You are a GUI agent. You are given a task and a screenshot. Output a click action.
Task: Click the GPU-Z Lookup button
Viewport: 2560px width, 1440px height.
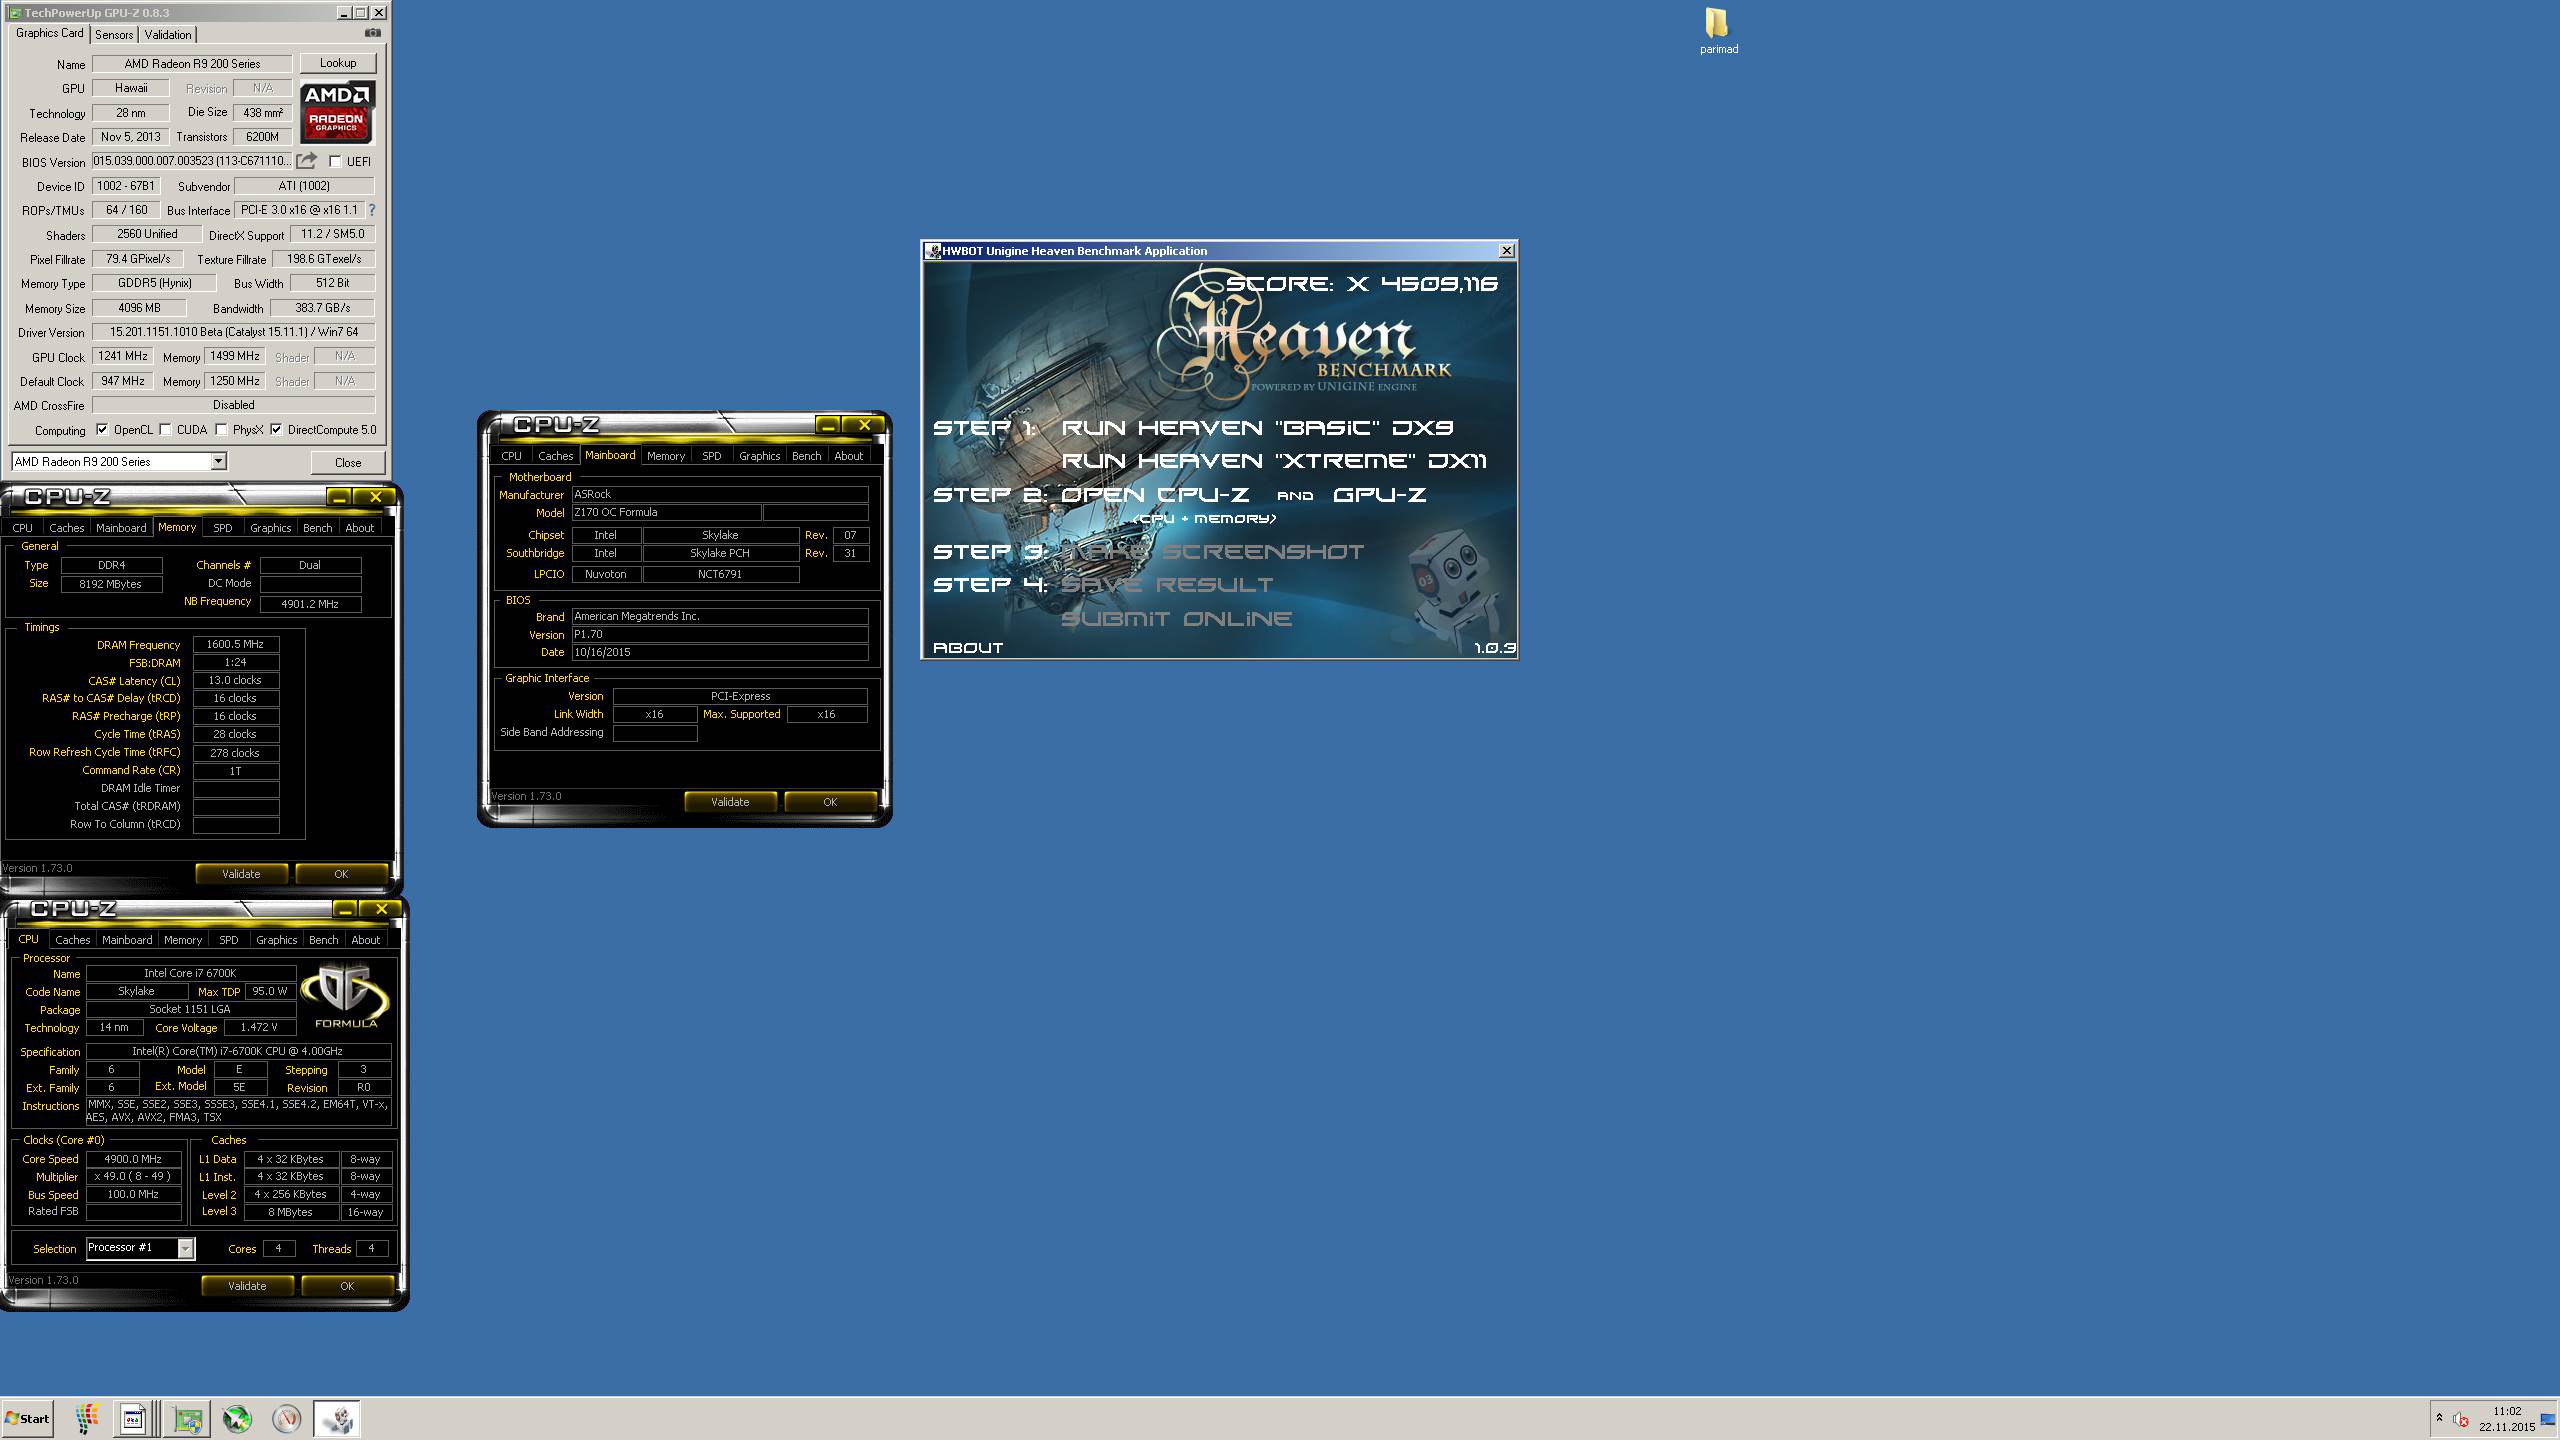[x=338, y=63]
